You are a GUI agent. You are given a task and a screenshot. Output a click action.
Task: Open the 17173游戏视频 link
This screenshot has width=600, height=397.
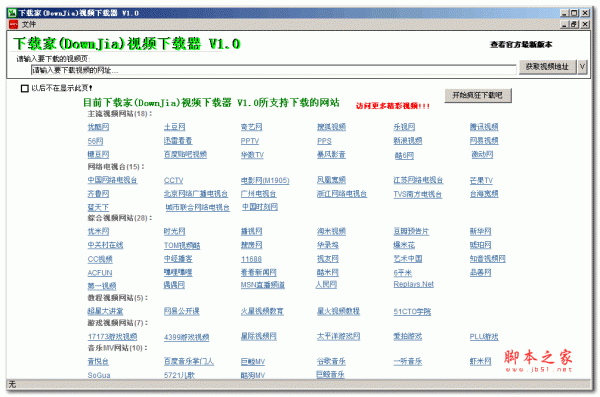tap(112, 337)
